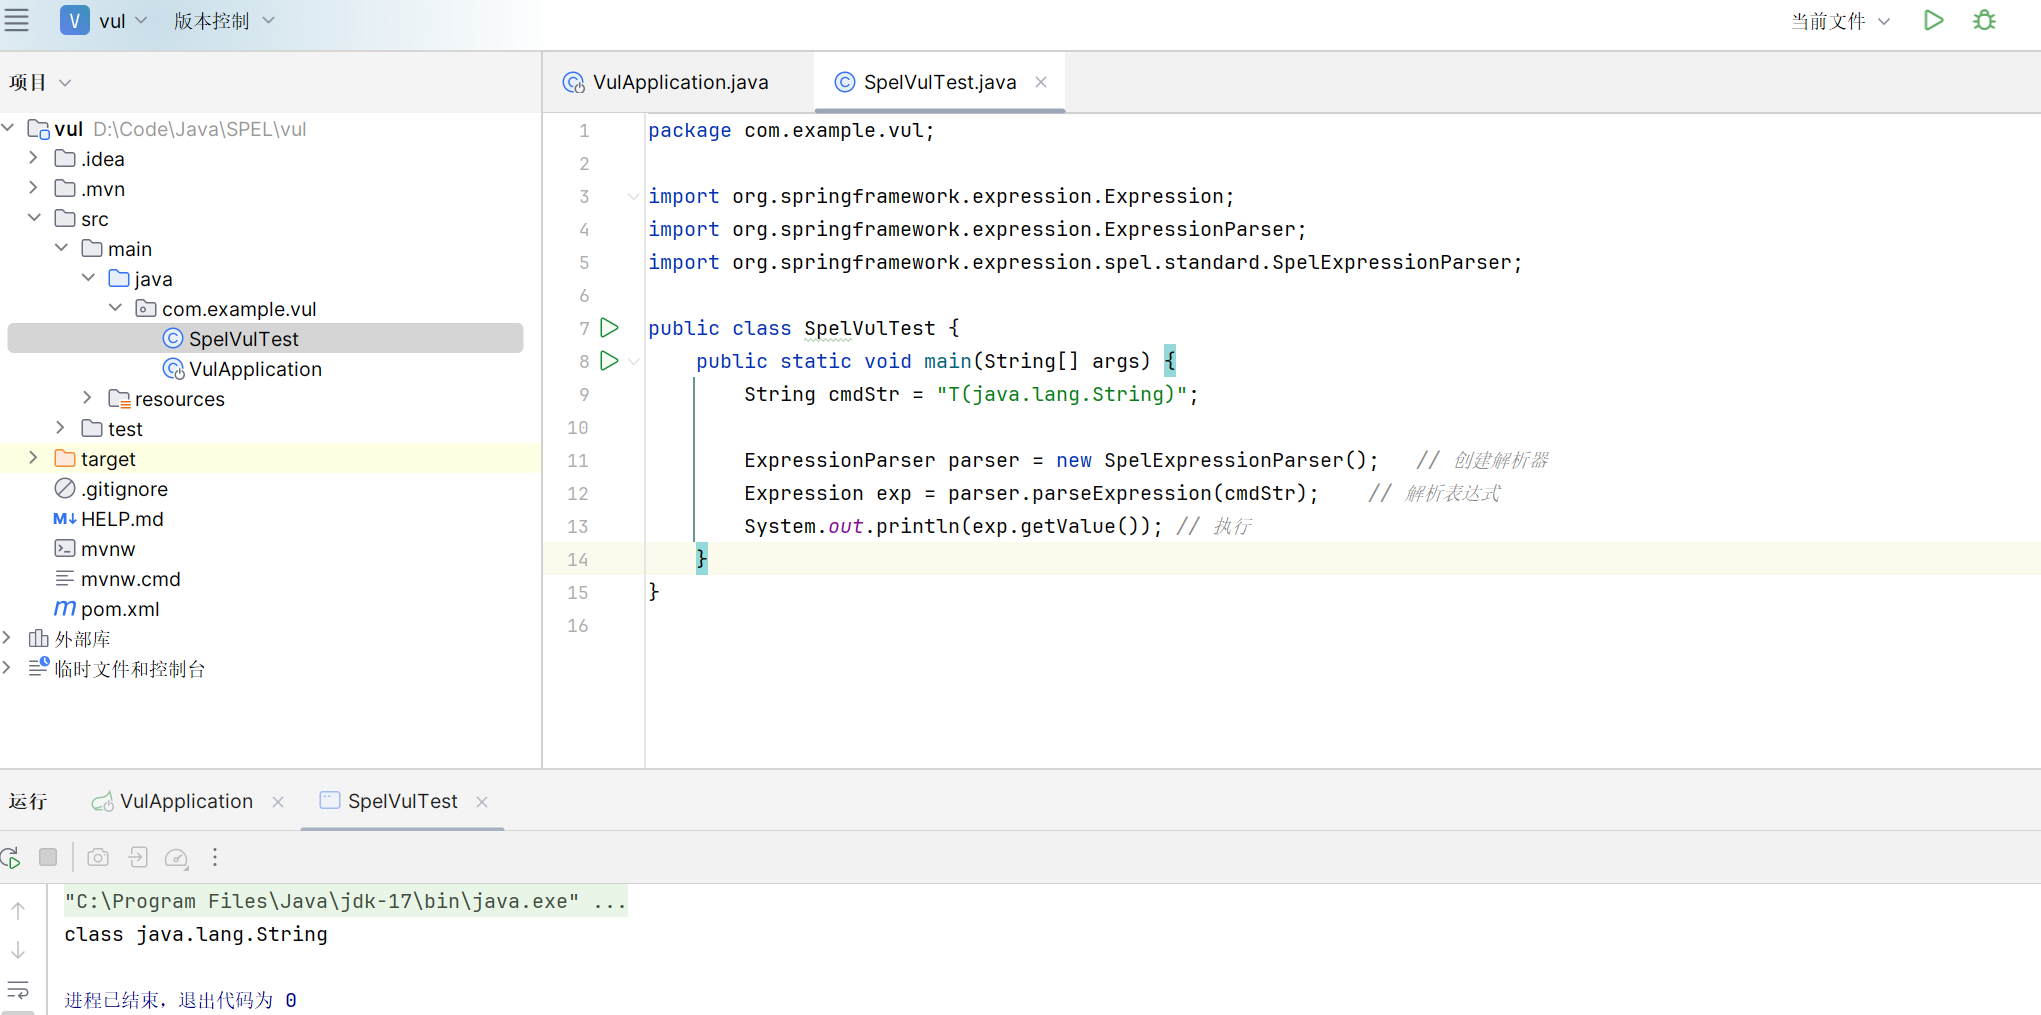Screen dimensions: 2041x1015
Task: Expand the resources folder
Action: (88, 398)
